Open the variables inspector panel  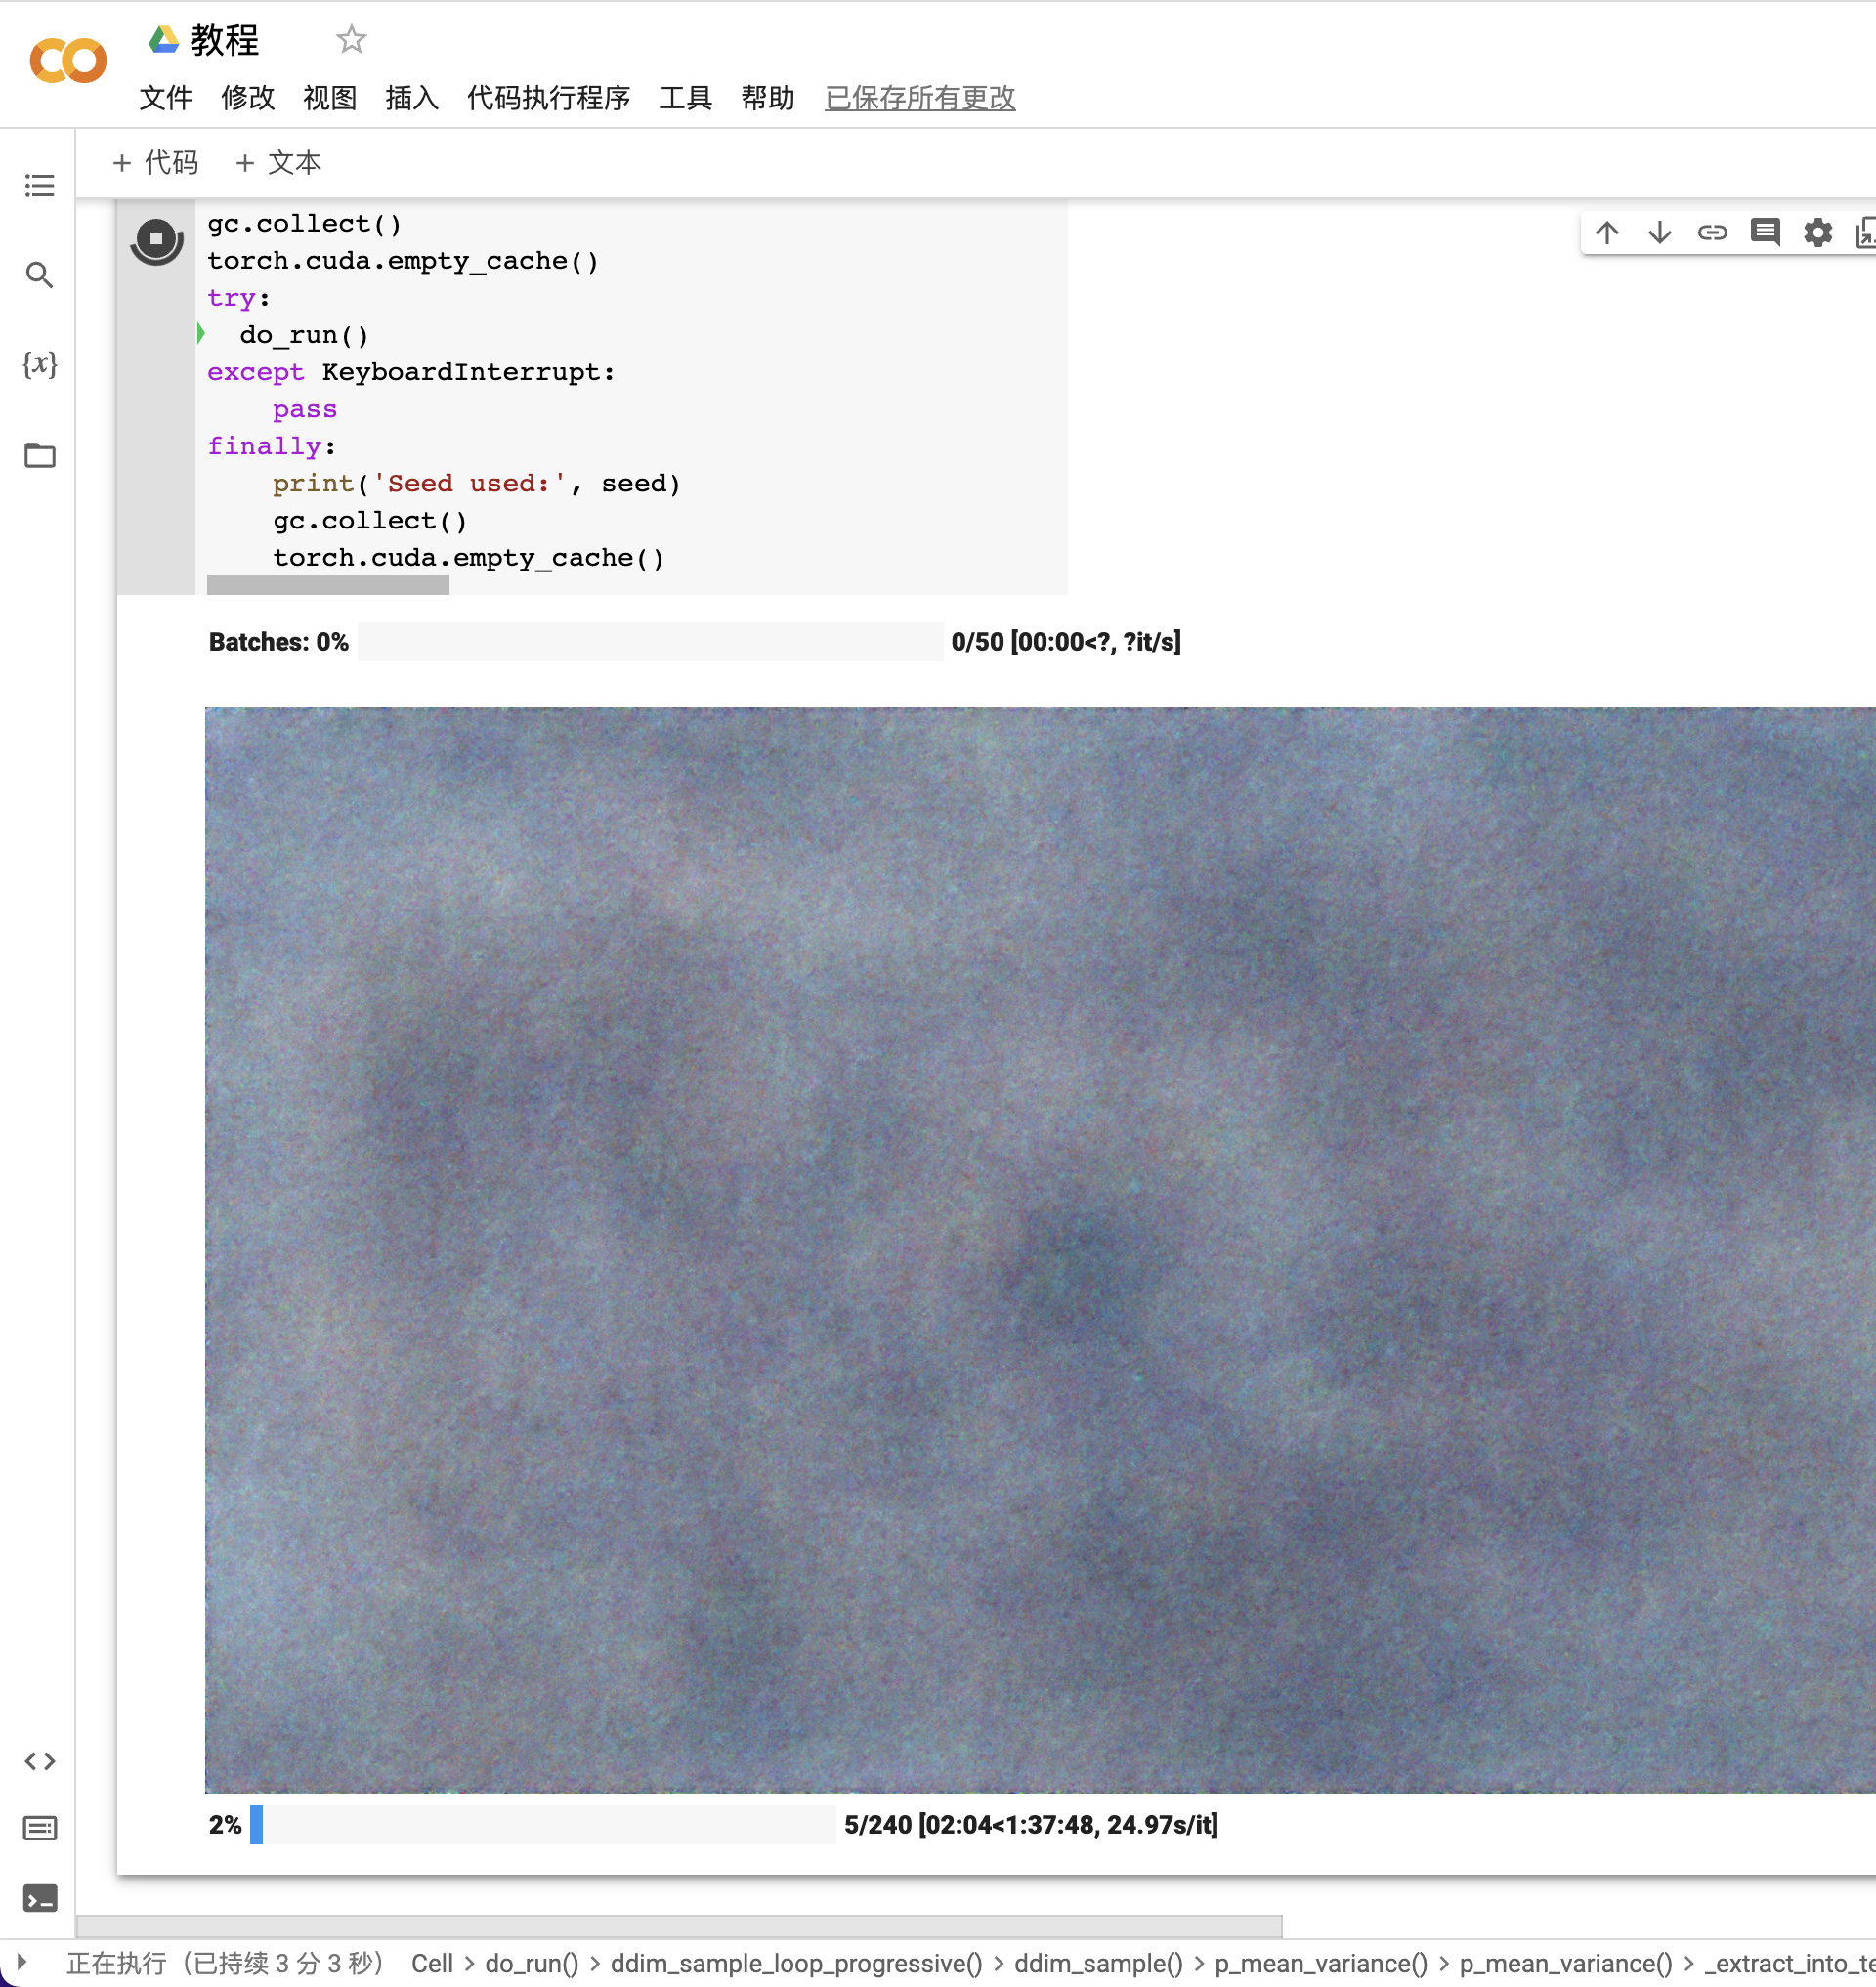(40, 364)
